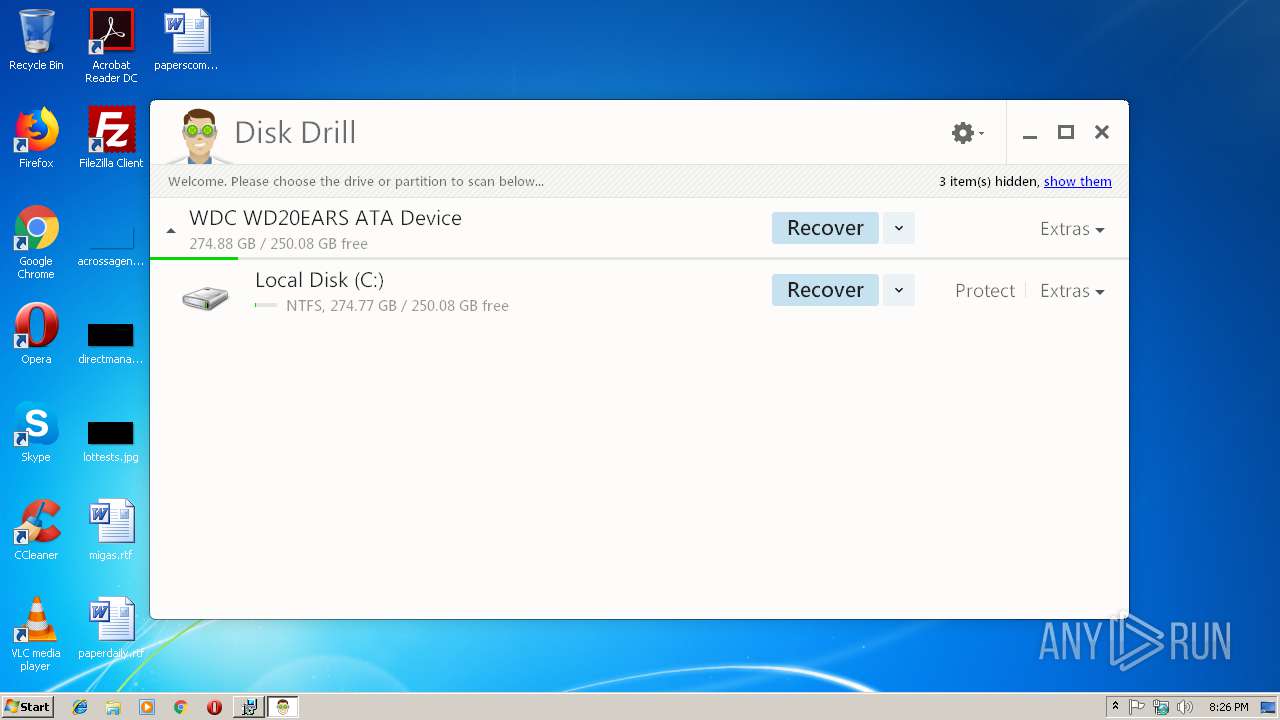Switch to Disk Drill taskbar button
The width and height of the screenshot is (1280, 720).
283,707
